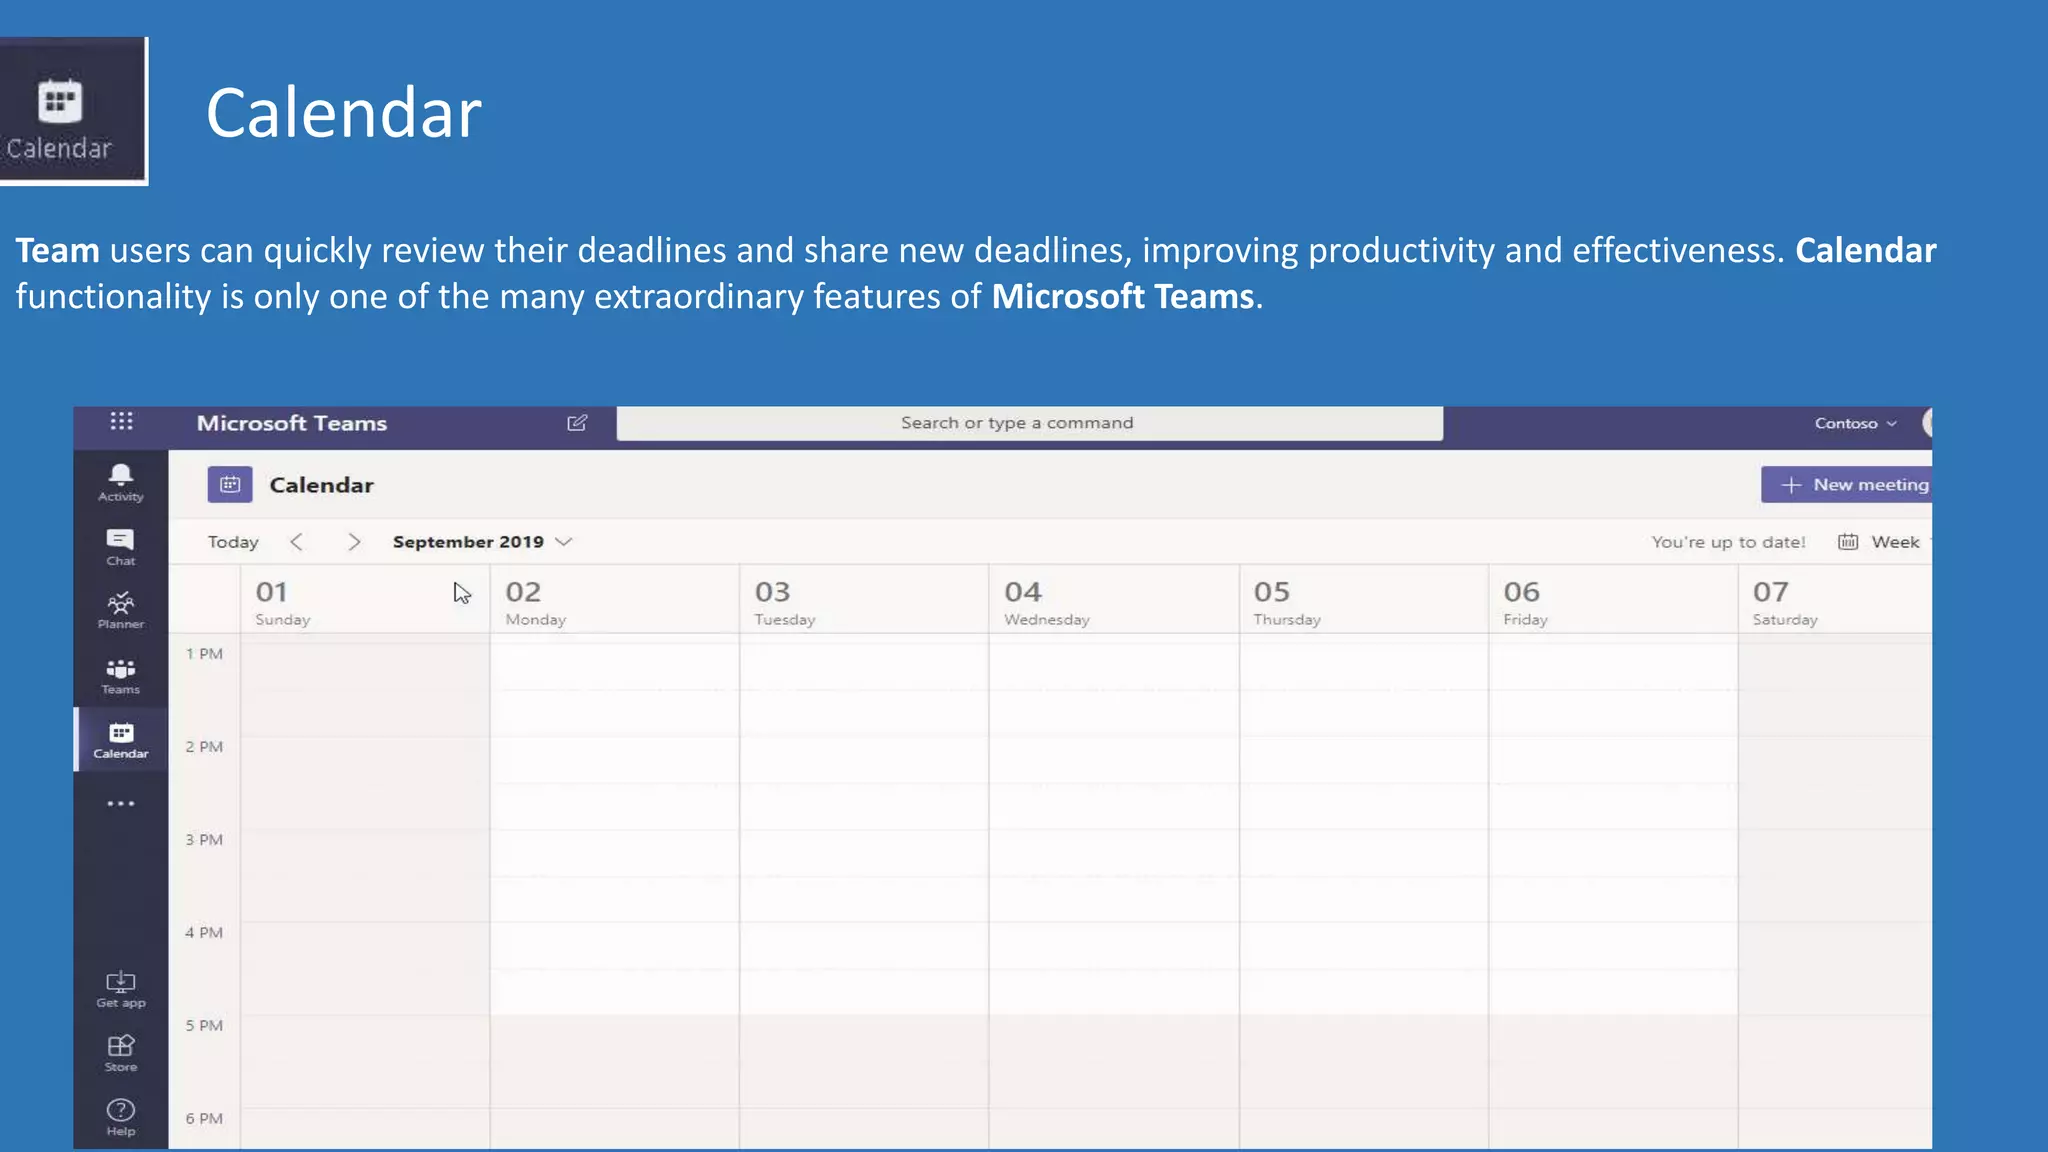
Task: Click the Search or type a command box
Action: point(1030,423)
